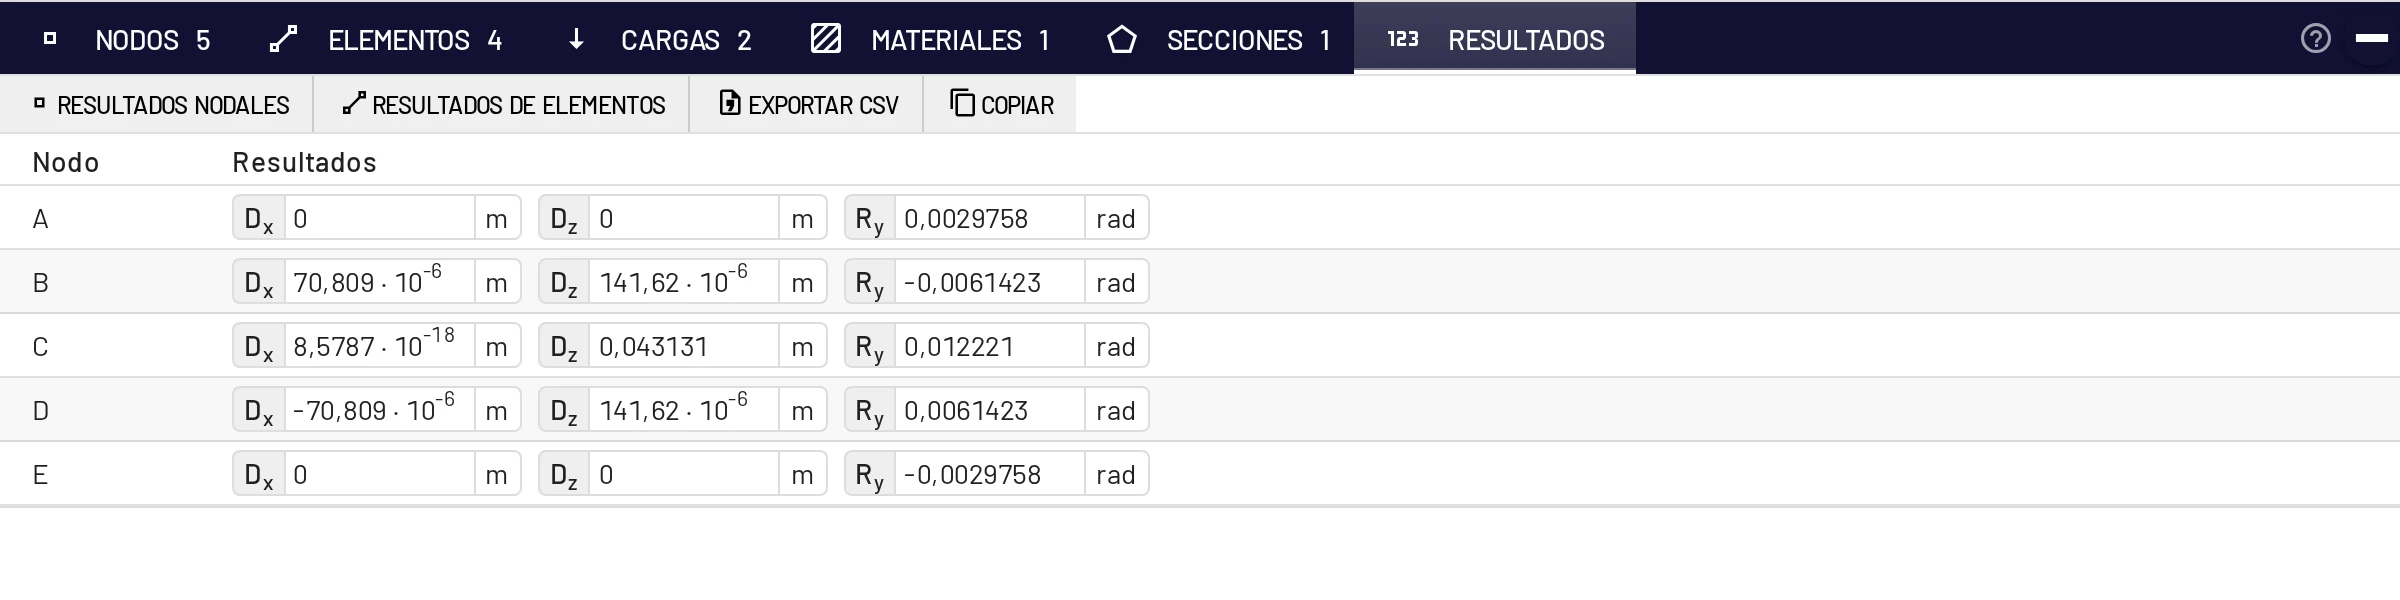Select node label A
2400x600 pixels.
40,219
